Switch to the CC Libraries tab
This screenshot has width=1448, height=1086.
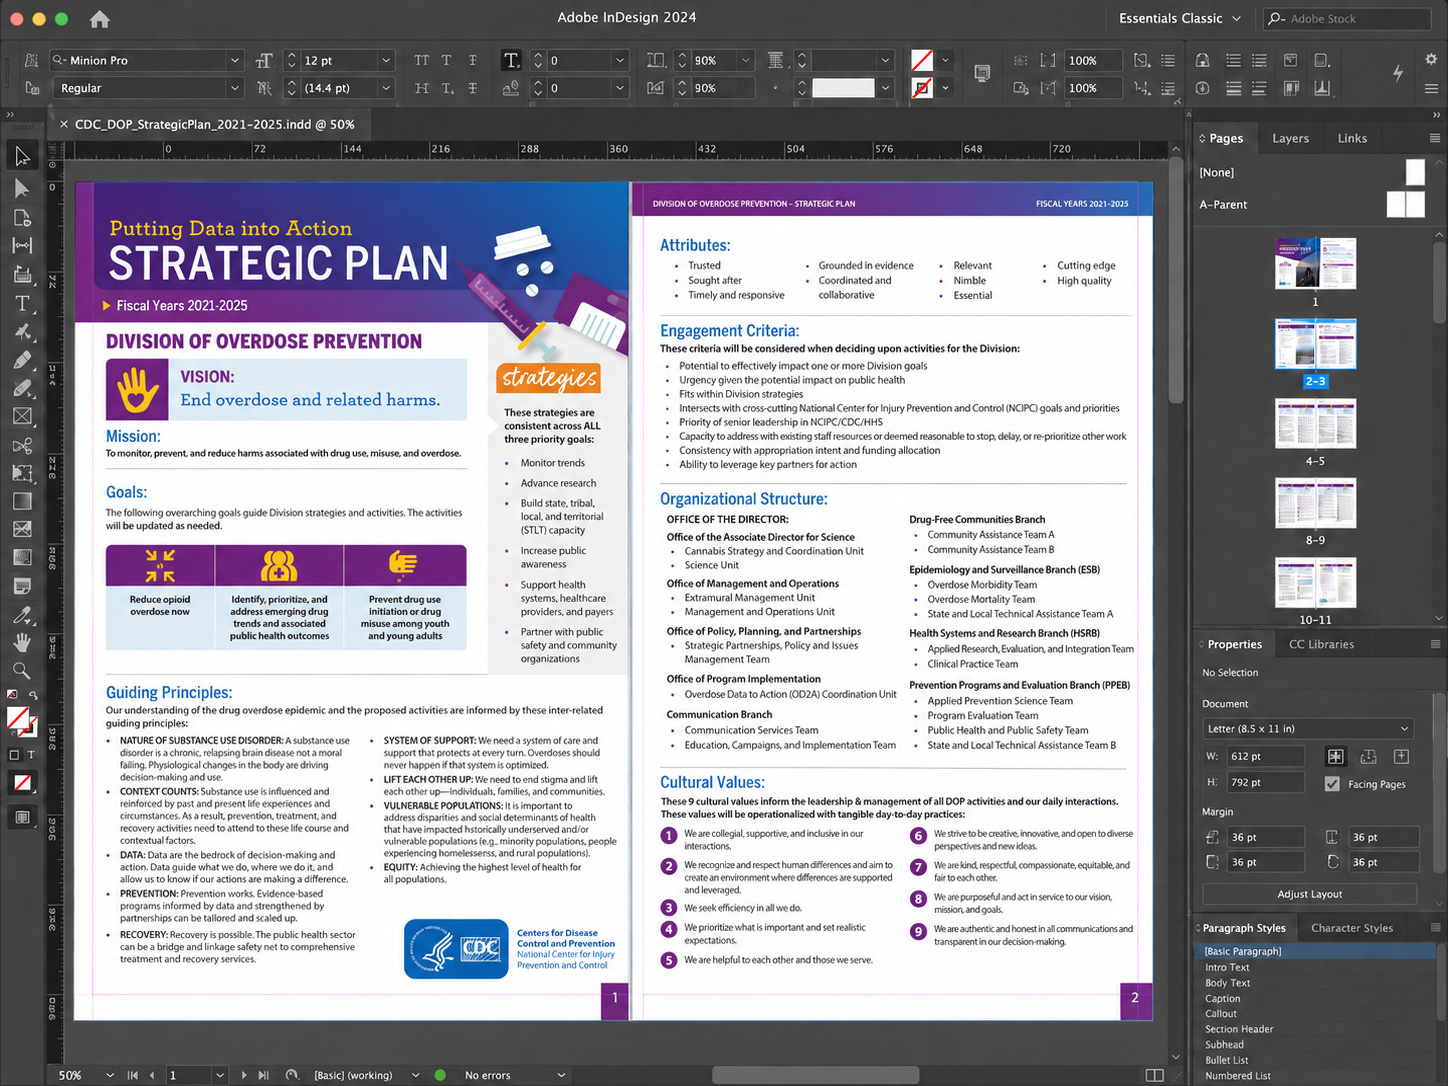coord(1321,644)
